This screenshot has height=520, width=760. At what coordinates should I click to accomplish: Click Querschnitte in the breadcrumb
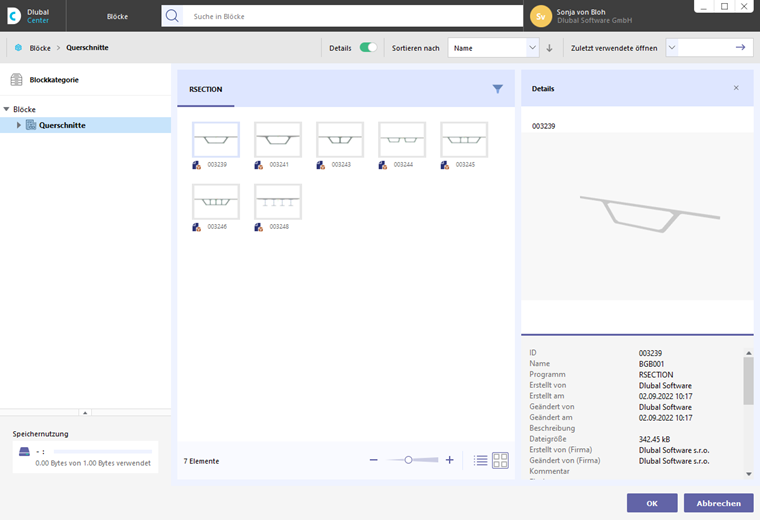pos(87,47)
